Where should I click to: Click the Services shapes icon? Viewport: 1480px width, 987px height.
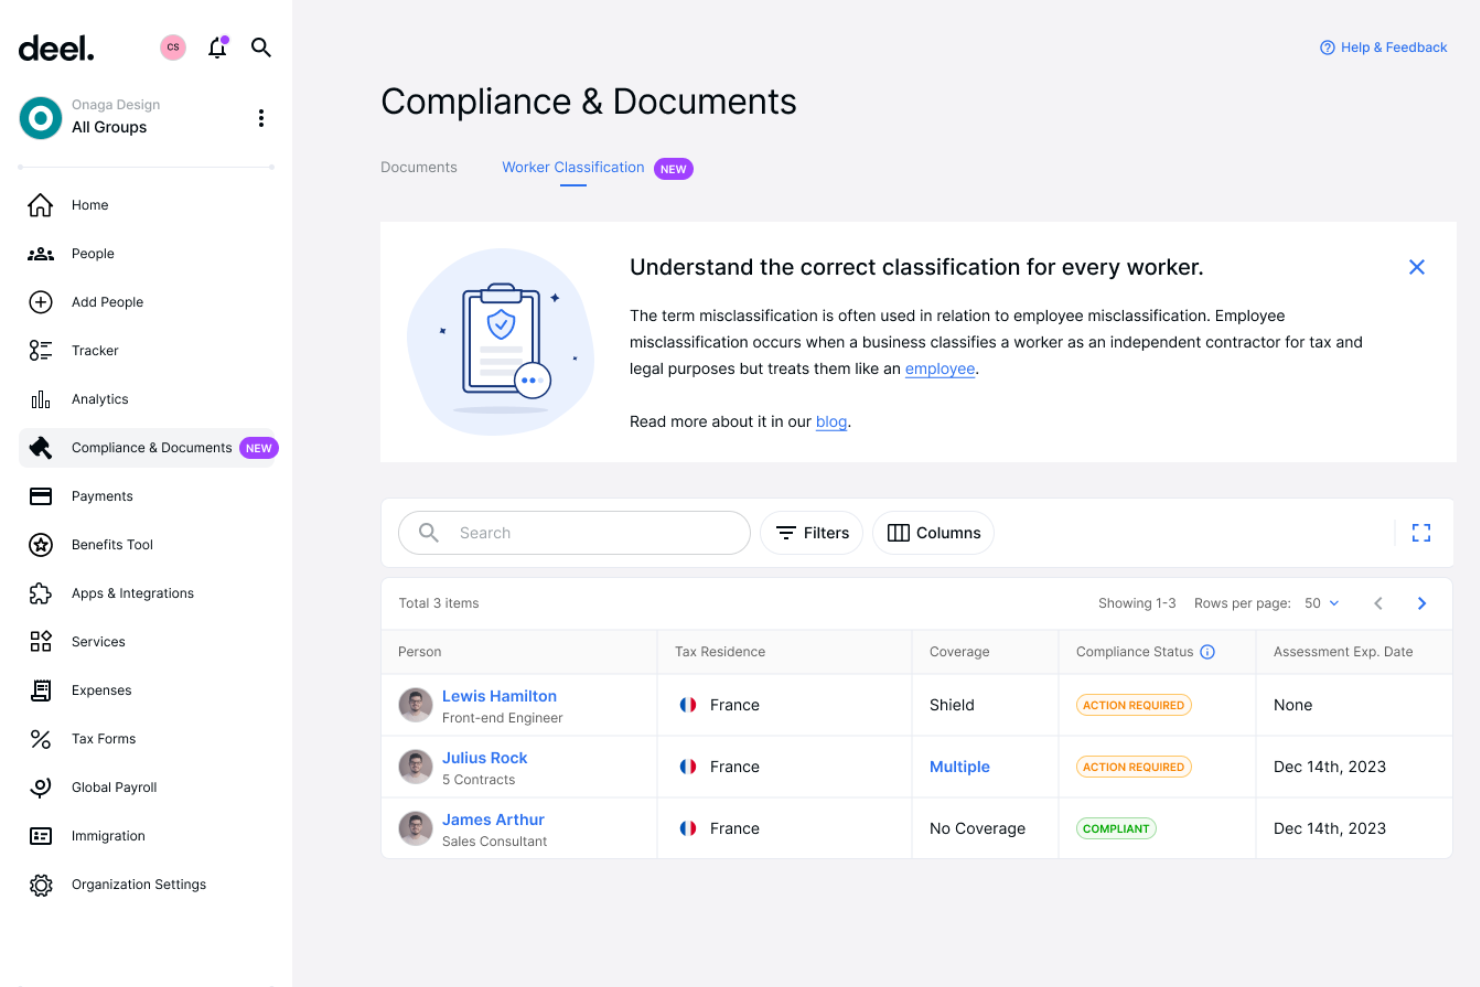[x=40, y=642]
